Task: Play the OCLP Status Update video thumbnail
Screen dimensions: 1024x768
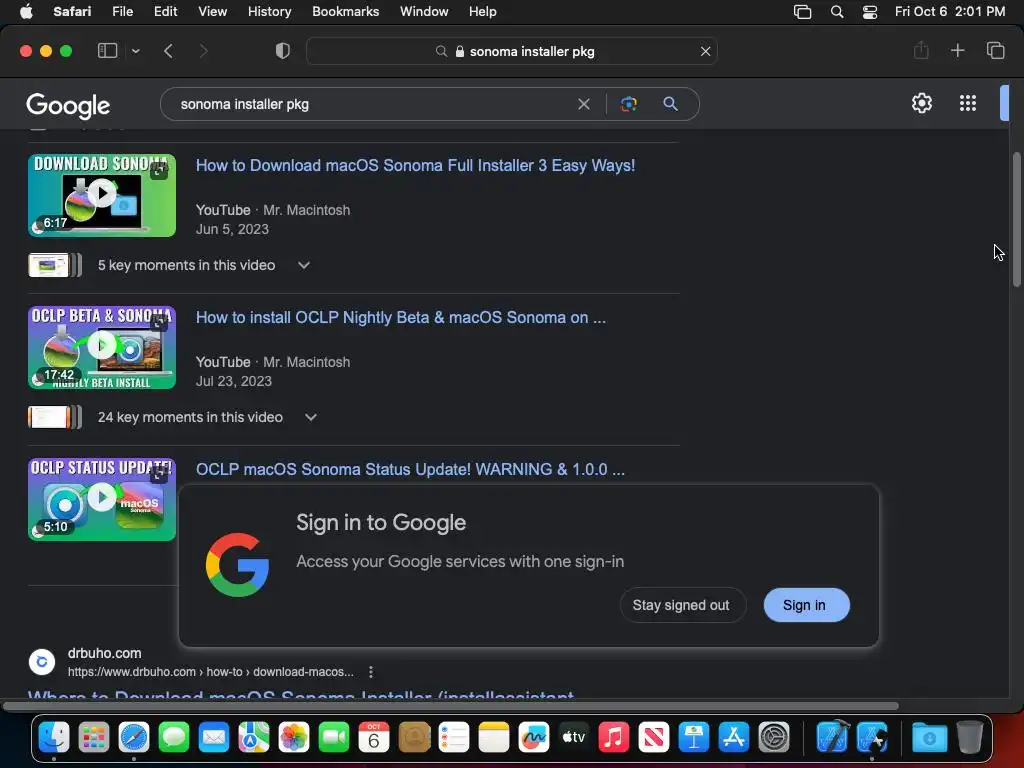Action: point(102,500)
